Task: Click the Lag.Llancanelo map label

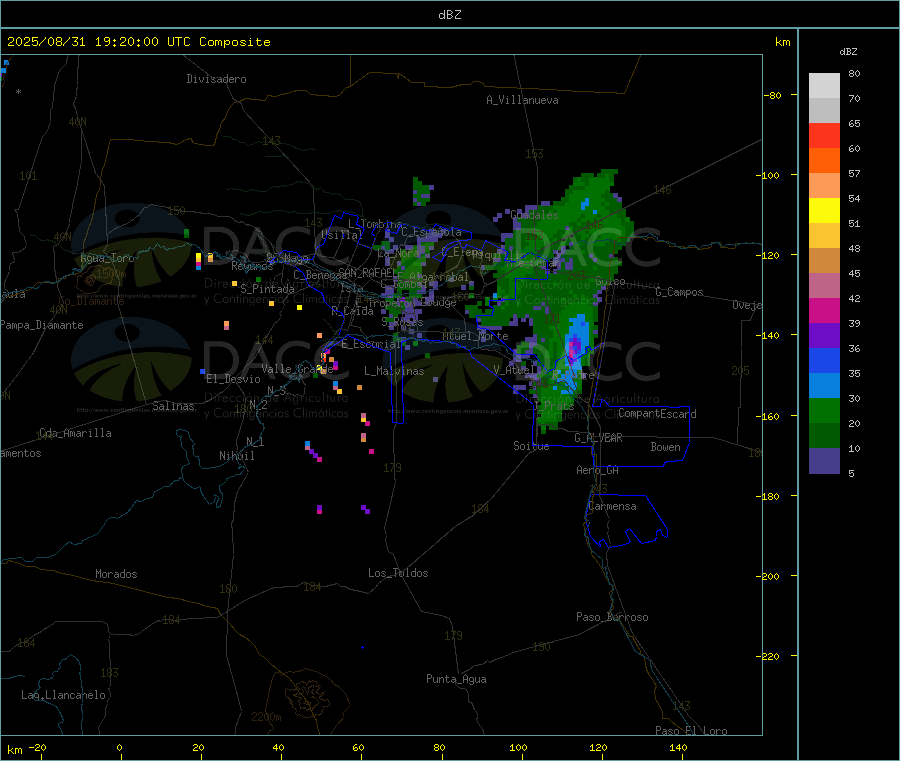Action: click(x=63, y=695)
